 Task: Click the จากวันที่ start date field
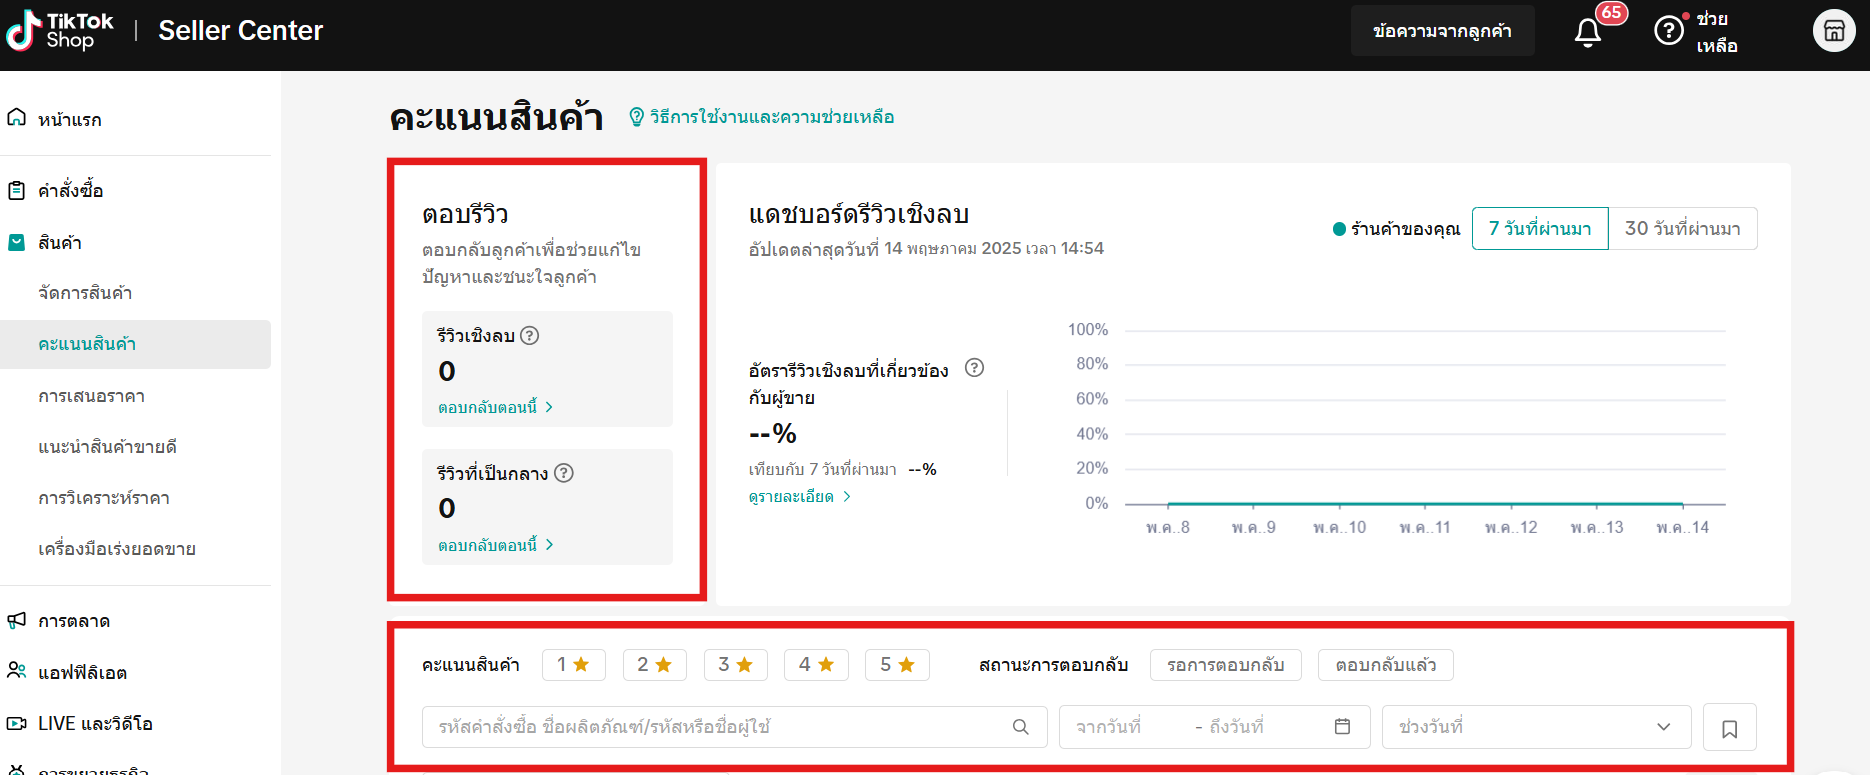click(x=1109, y=727)
